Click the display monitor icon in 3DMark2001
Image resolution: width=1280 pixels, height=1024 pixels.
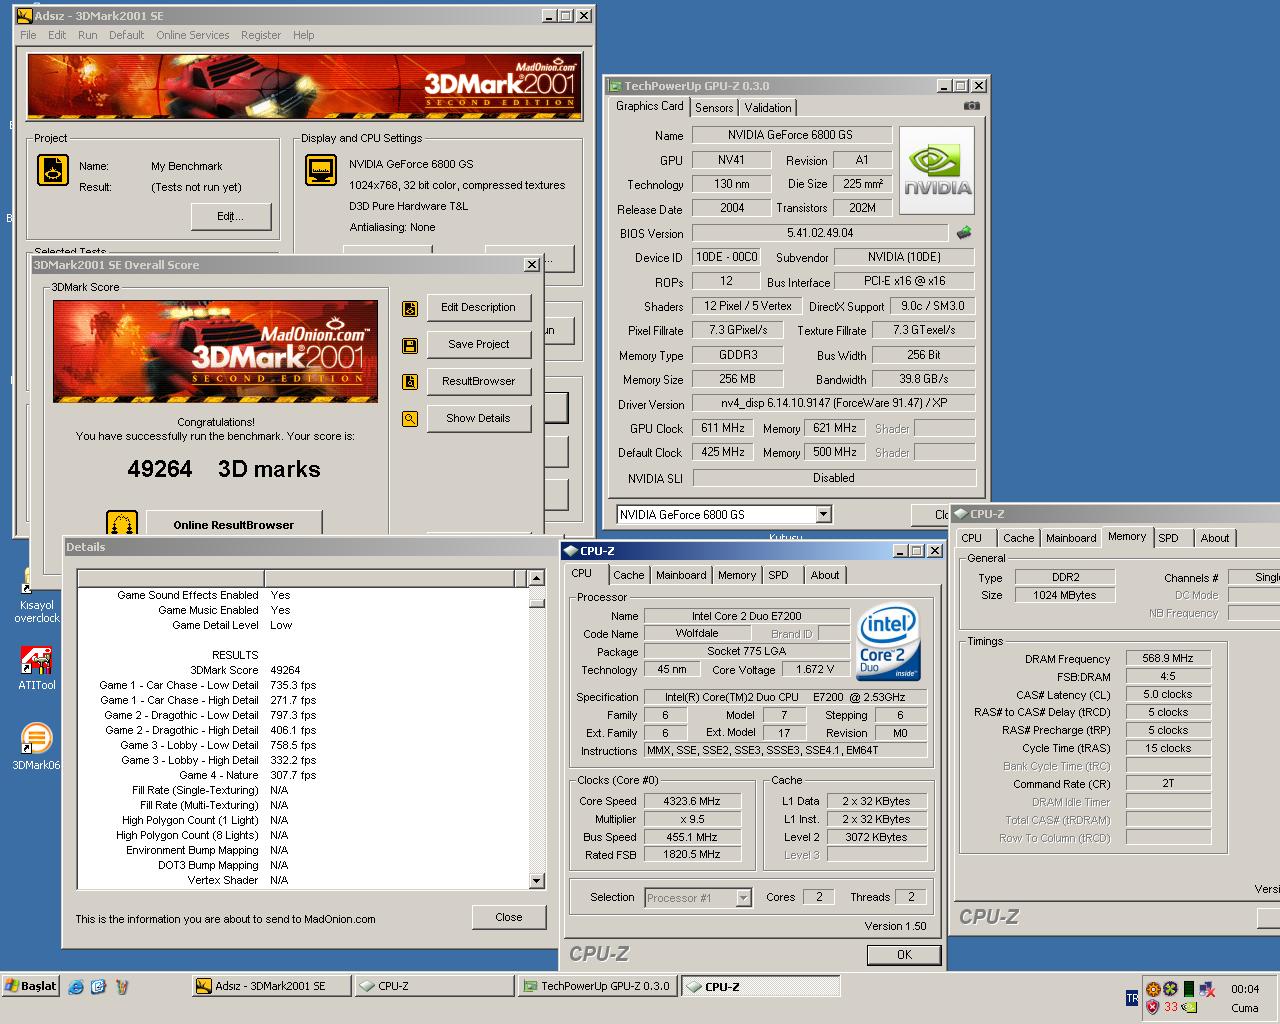click(x=321, y=170)
